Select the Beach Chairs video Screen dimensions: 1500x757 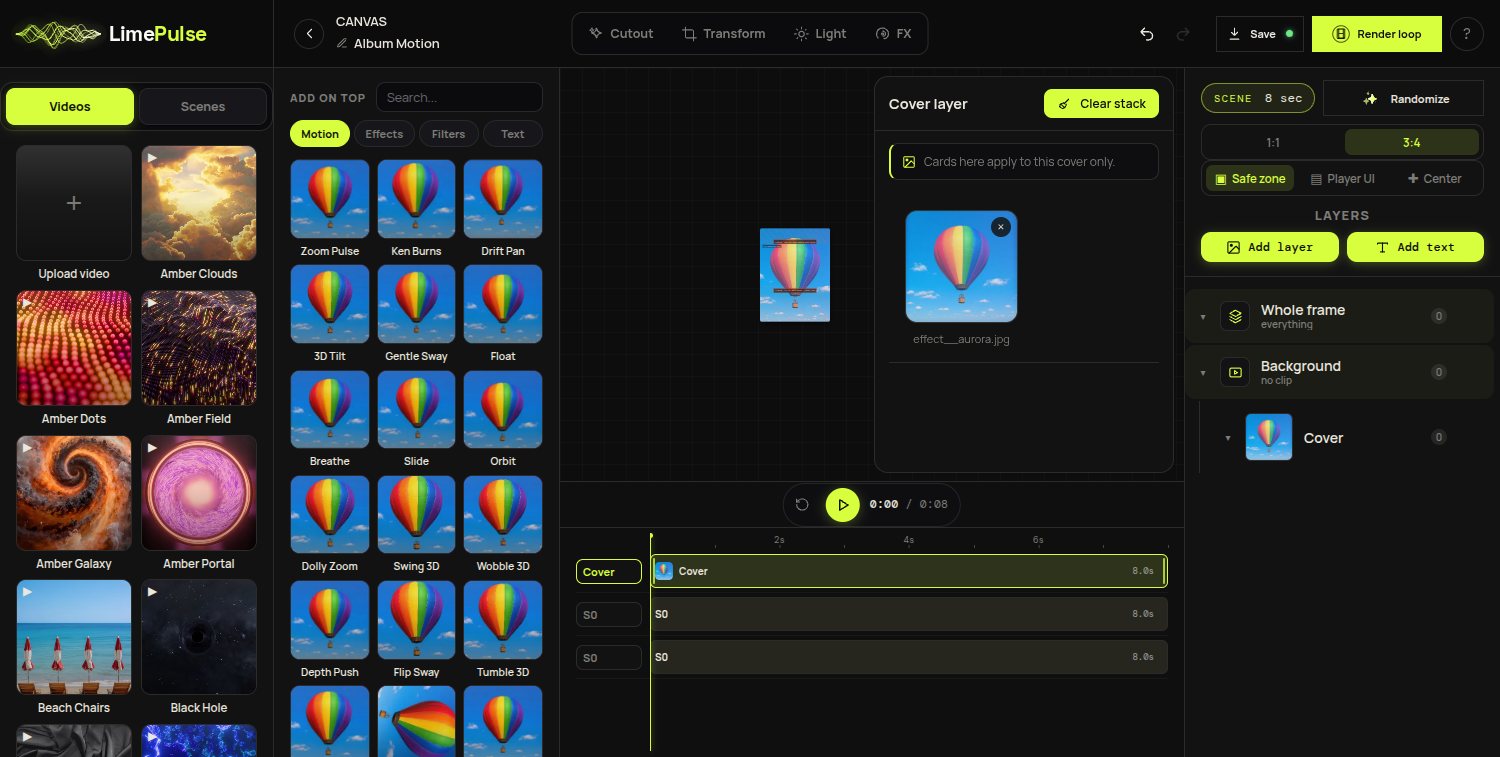74,637
